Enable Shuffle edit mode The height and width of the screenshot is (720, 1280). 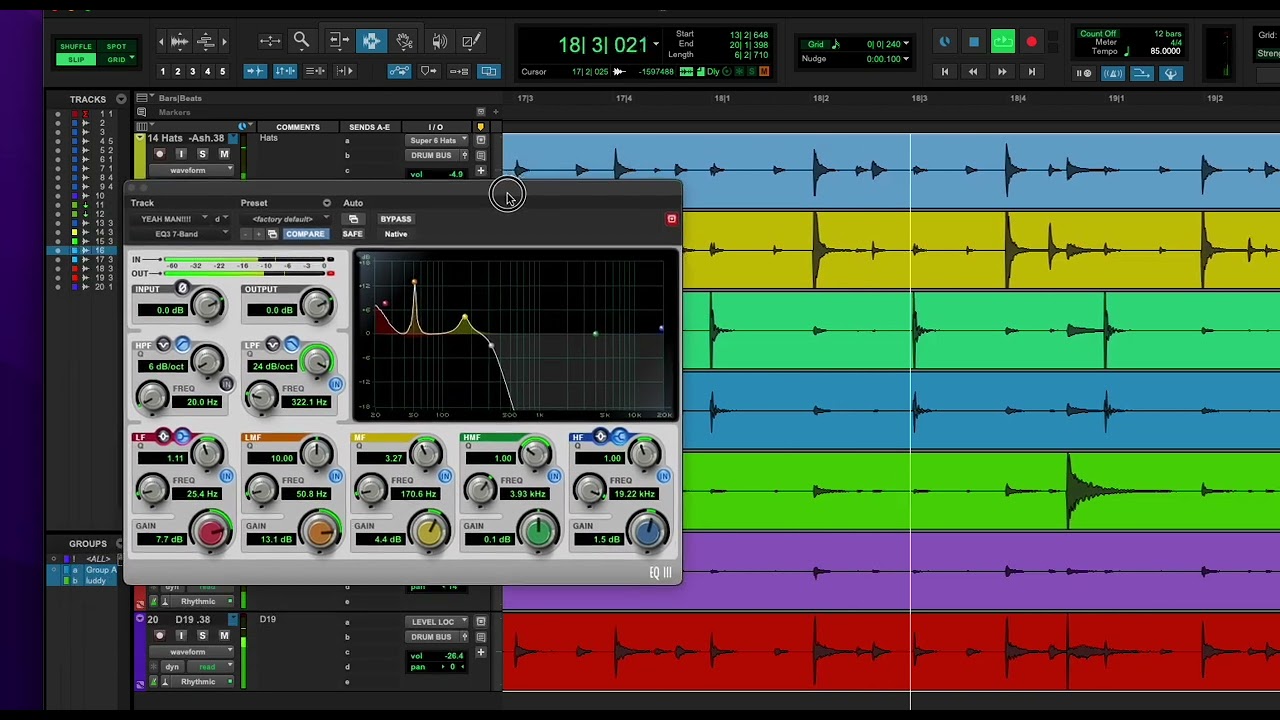[x=76, y=47]
